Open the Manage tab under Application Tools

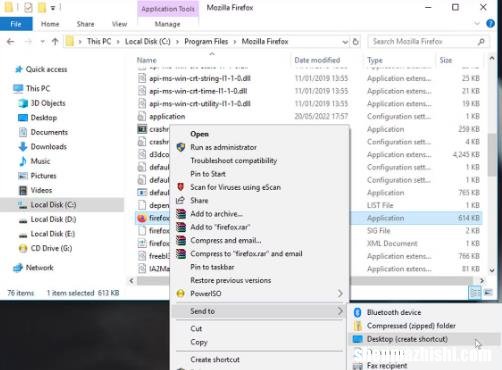point(168,24)
